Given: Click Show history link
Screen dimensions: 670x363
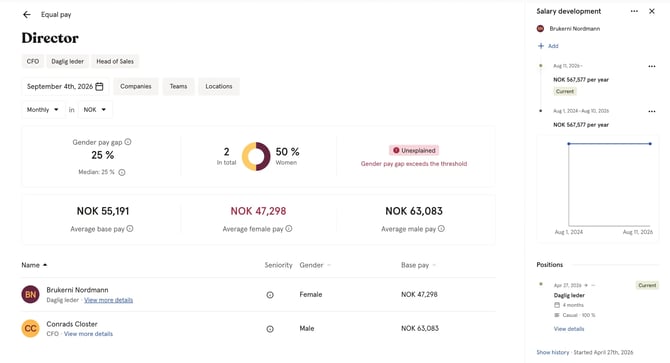Looking at the screenshot, I should [x=553, y=352].
